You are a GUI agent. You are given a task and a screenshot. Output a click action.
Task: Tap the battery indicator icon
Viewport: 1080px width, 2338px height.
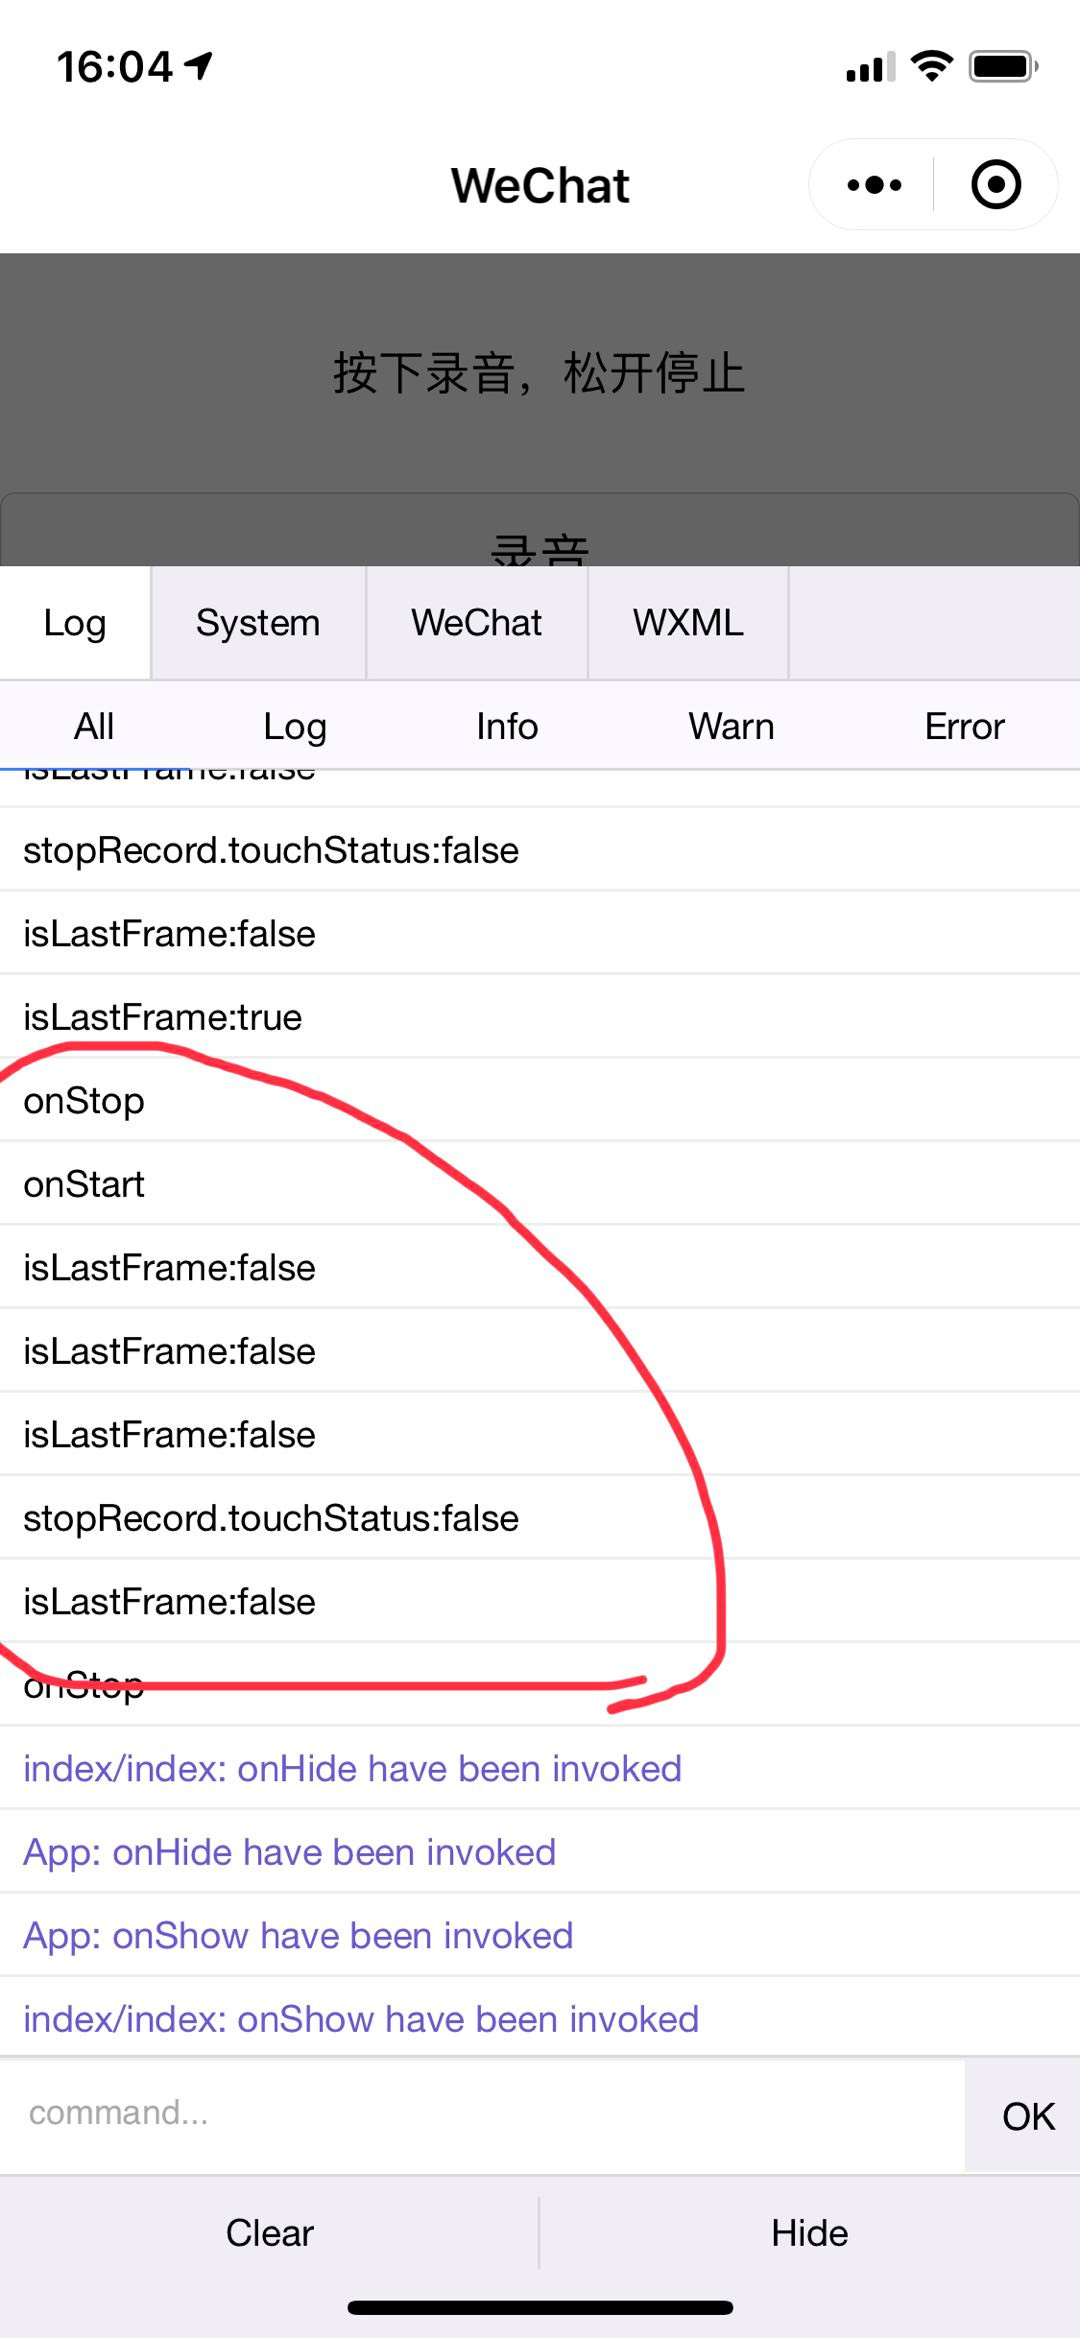[x=1003, y=67]
